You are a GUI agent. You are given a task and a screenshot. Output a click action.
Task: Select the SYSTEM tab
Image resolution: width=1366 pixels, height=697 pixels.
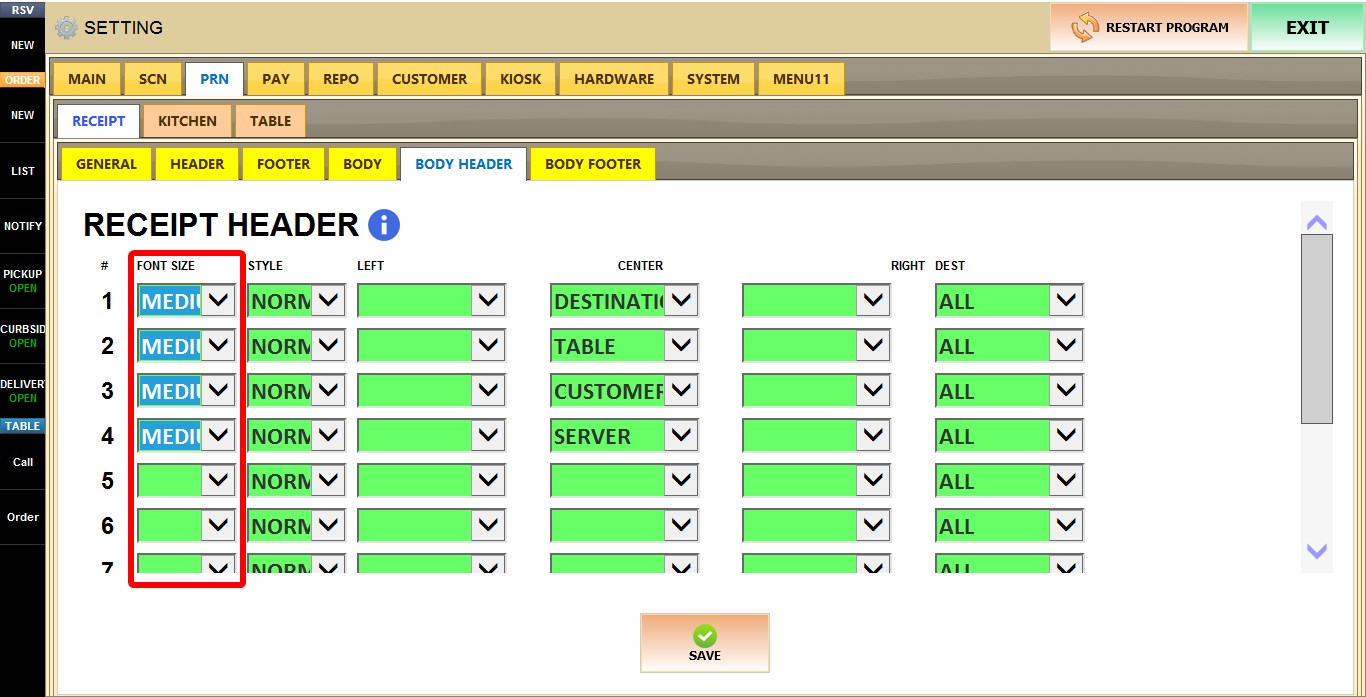pyautogui.click(x=713, y=79)
